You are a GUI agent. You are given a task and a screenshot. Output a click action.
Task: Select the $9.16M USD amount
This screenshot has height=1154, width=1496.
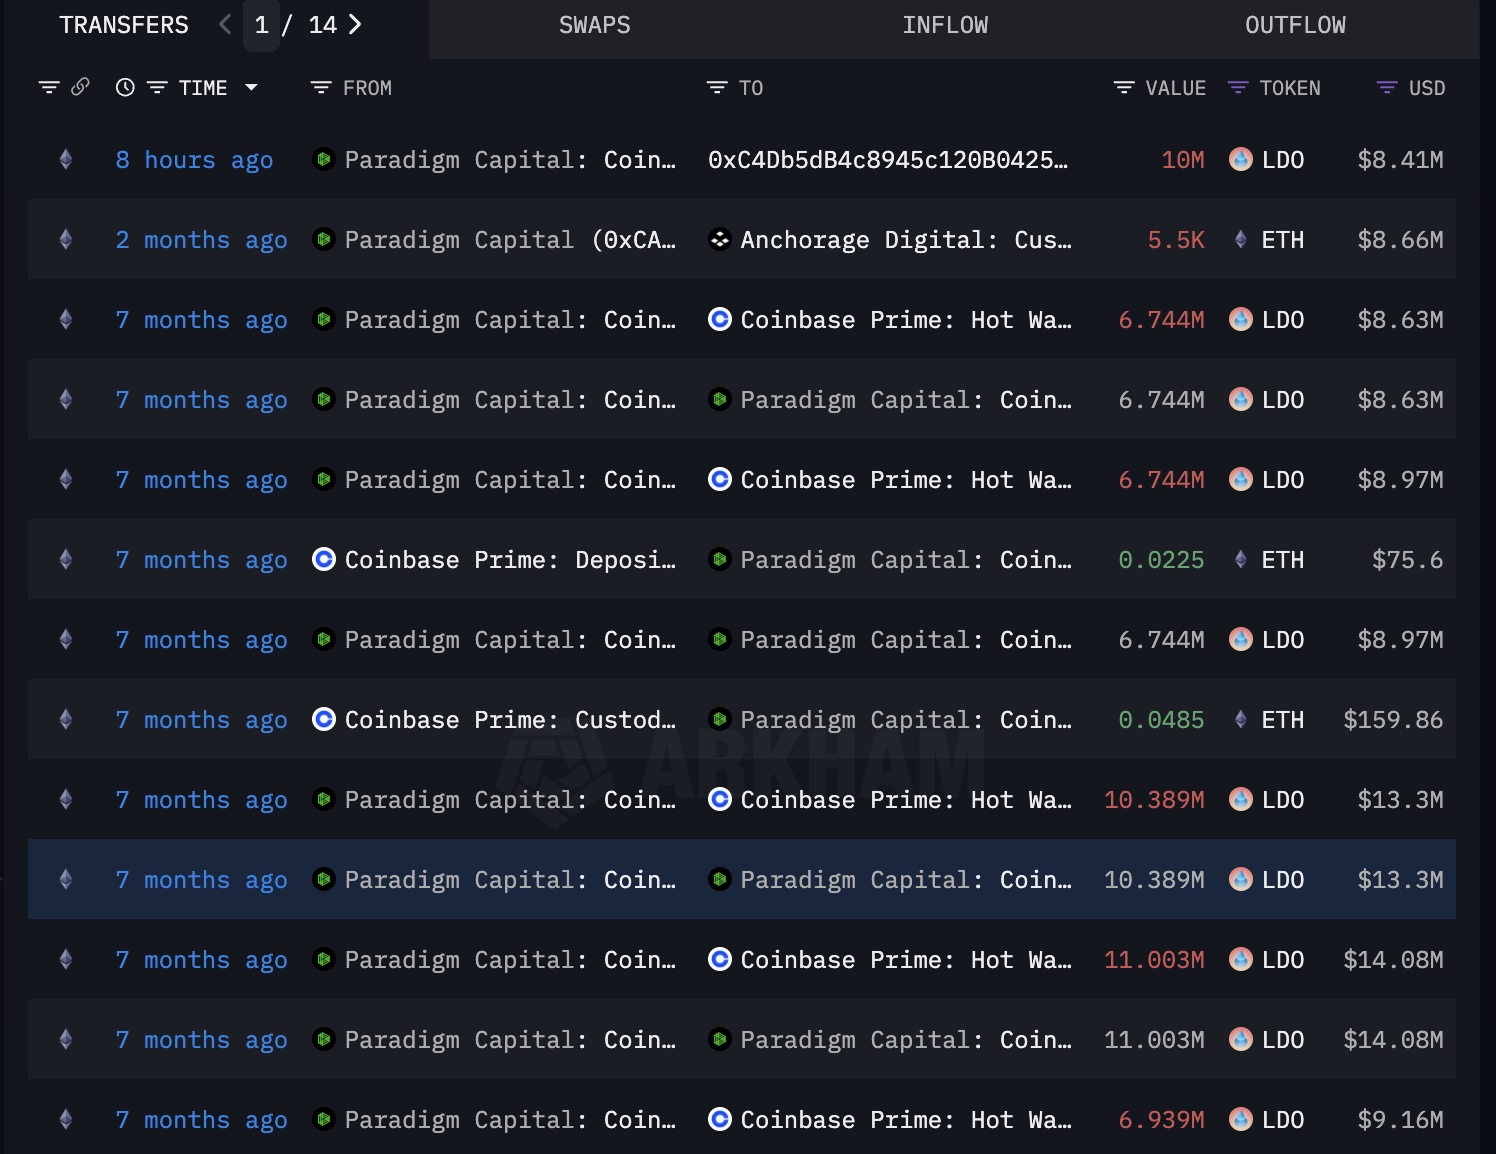1400,1120
